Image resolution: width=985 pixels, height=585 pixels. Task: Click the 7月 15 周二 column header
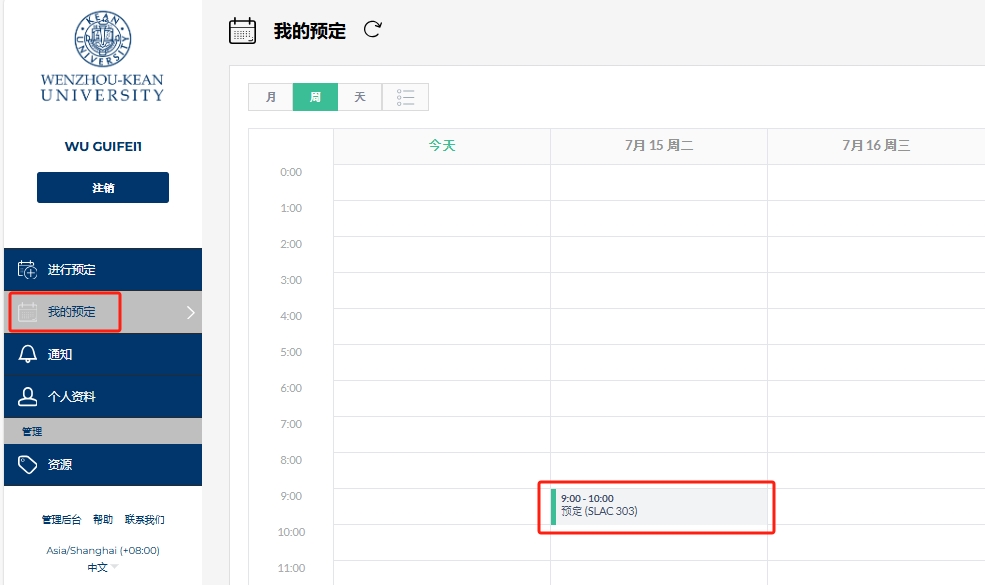pos(659,146)
